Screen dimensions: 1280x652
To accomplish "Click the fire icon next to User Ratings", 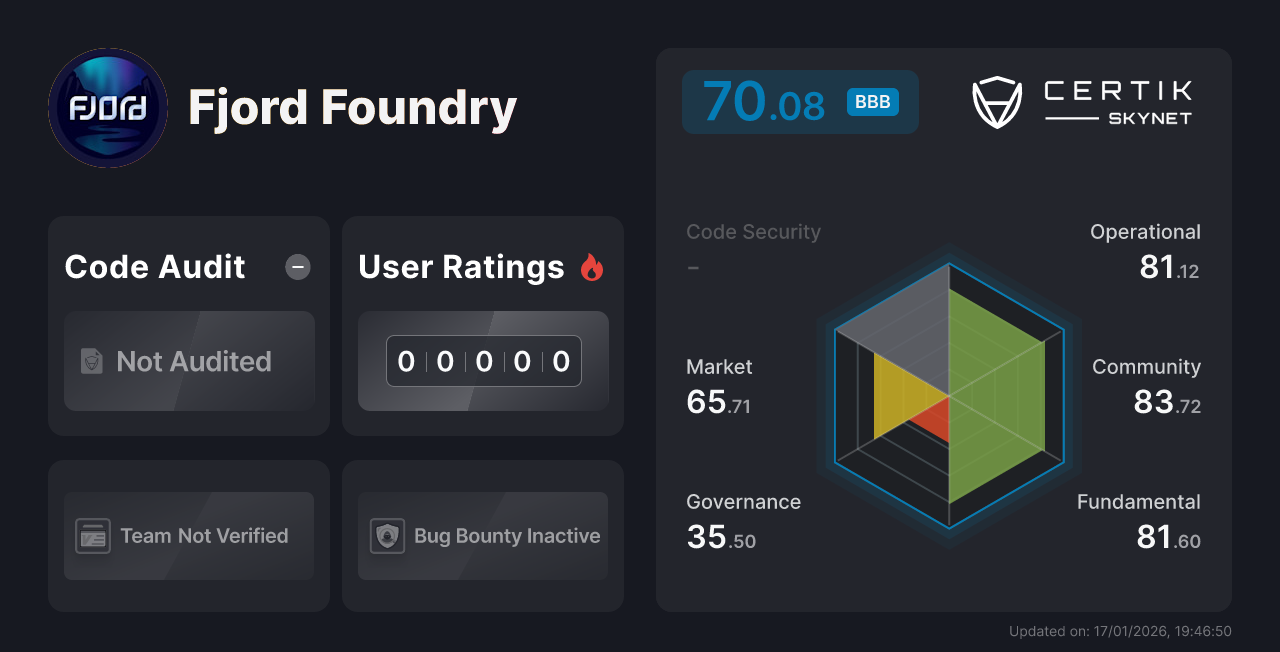I will click(592, 266).
